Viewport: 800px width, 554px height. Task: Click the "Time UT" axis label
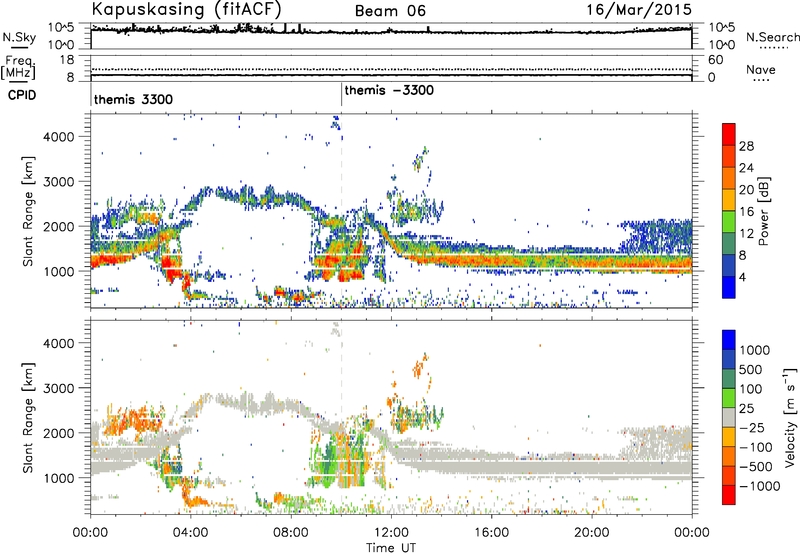(391, 548)
